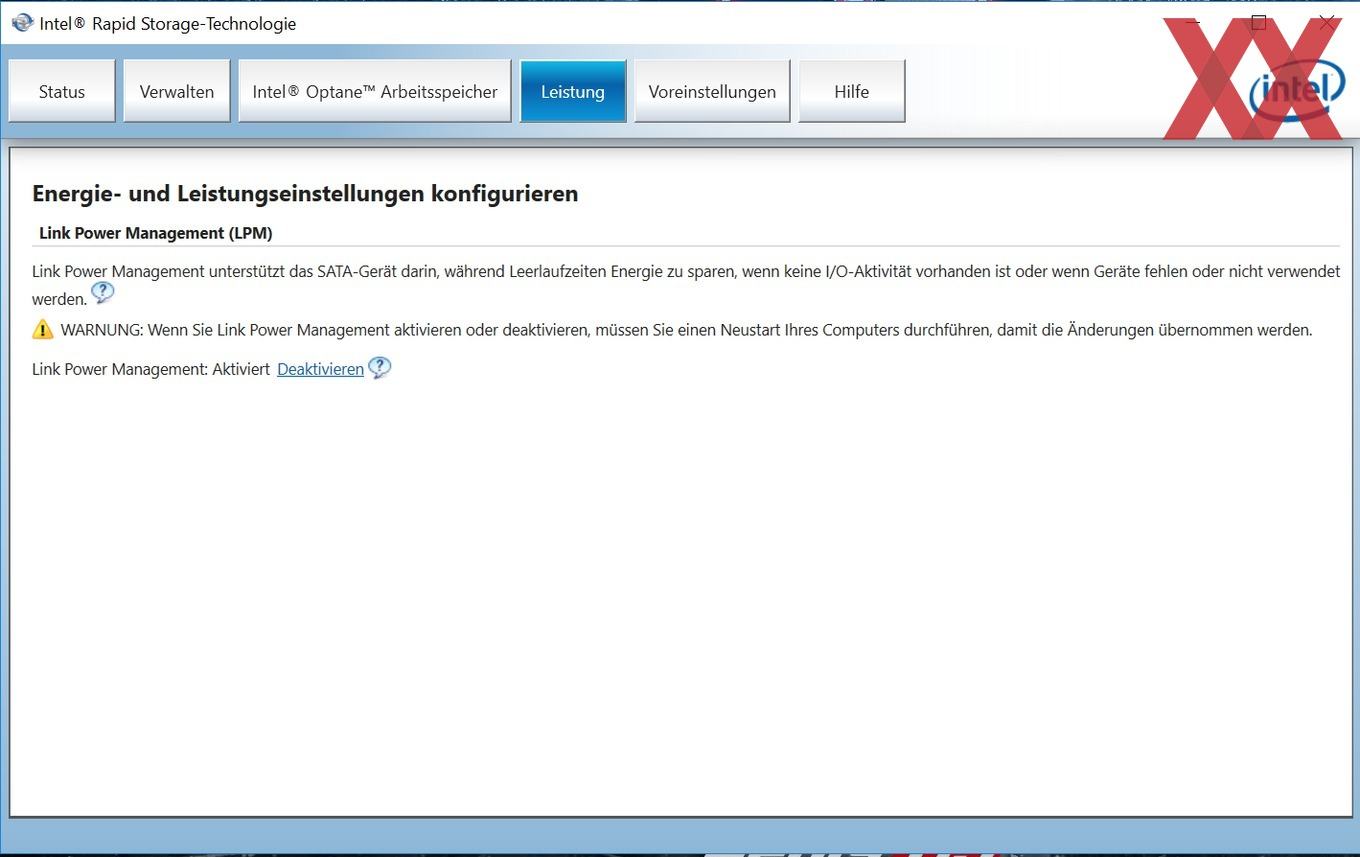Click the Intel Rapid Storage app icon
This screenshot has width=1360, height=857.
point(22,23)
